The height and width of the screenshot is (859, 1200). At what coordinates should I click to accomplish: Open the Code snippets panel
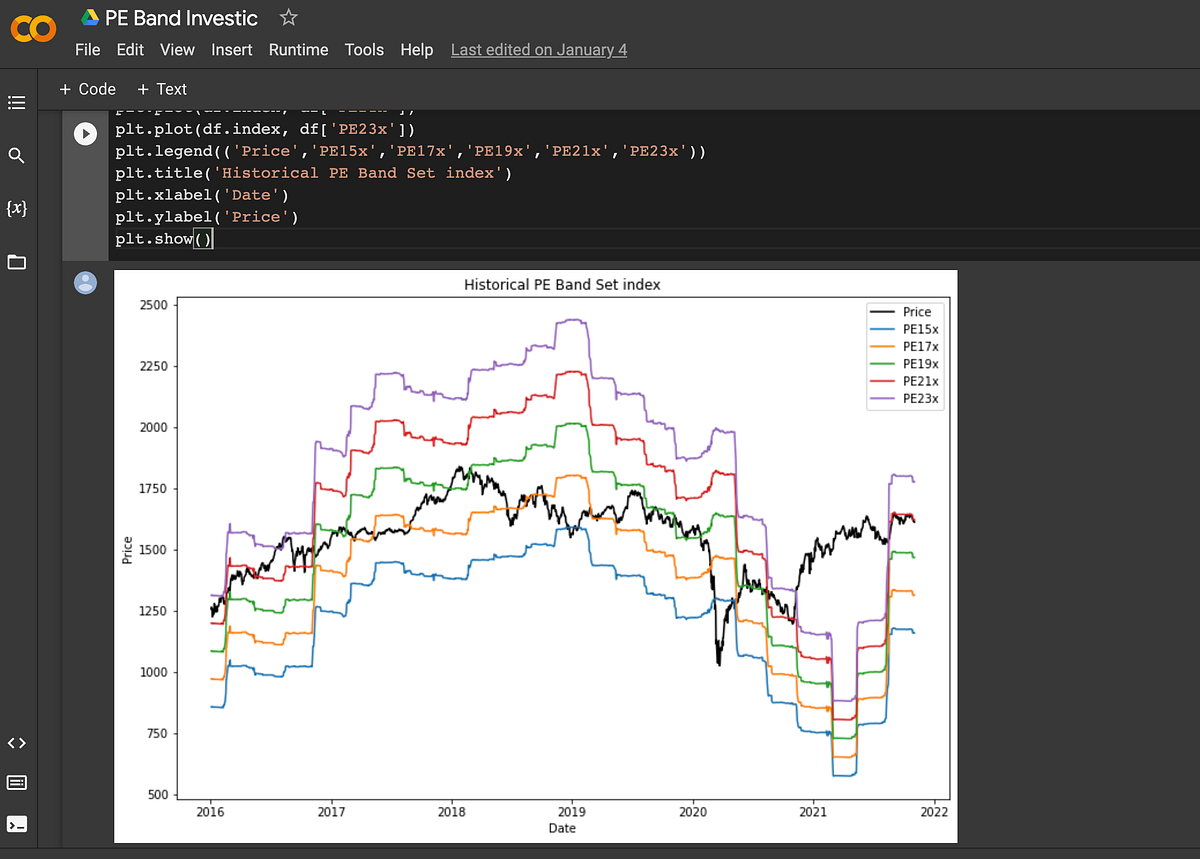16,743
